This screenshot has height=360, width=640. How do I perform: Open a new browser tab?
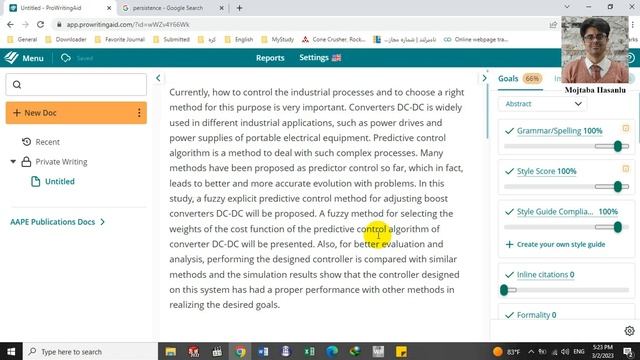[x=240, y=8]
